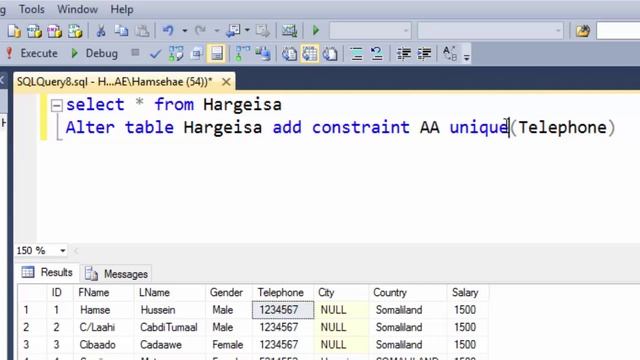Image resolution: width=640 pixels, height=360 pixels.
Task: Open the second wider Solution Platforms combo box
Action: (490, 31)
